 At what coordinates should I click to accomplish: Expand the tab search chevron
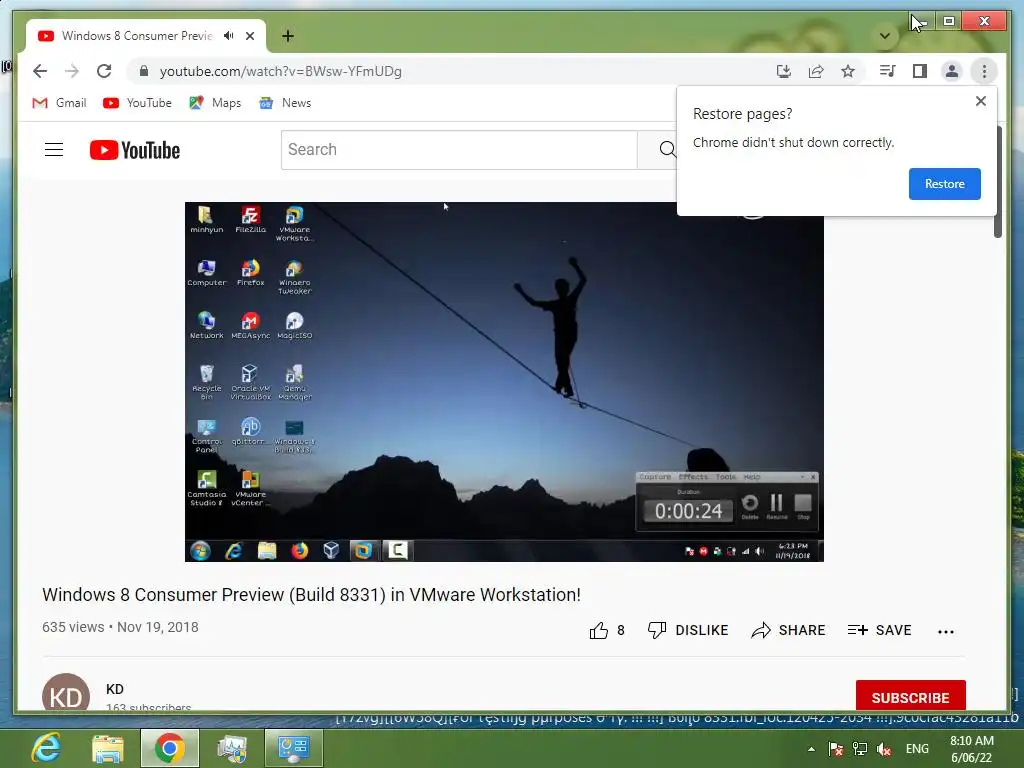pyautogui.click(x=885, y=36)
